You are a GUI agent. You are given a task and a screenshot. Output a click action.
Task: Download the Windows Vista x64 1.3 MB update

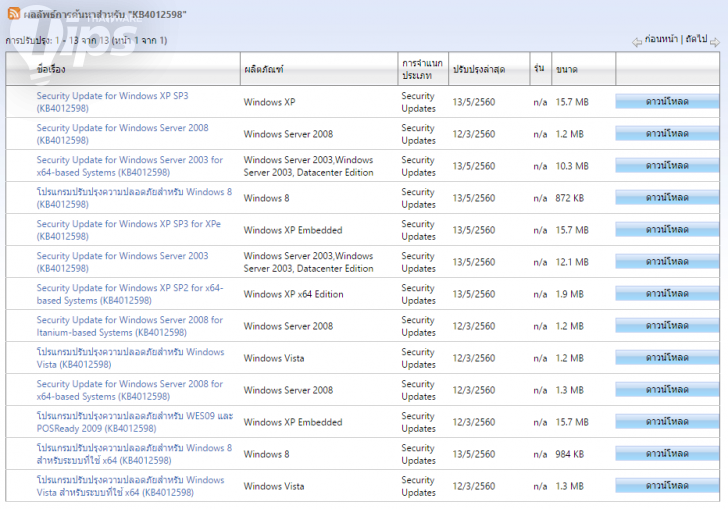(x=667, y=486)
